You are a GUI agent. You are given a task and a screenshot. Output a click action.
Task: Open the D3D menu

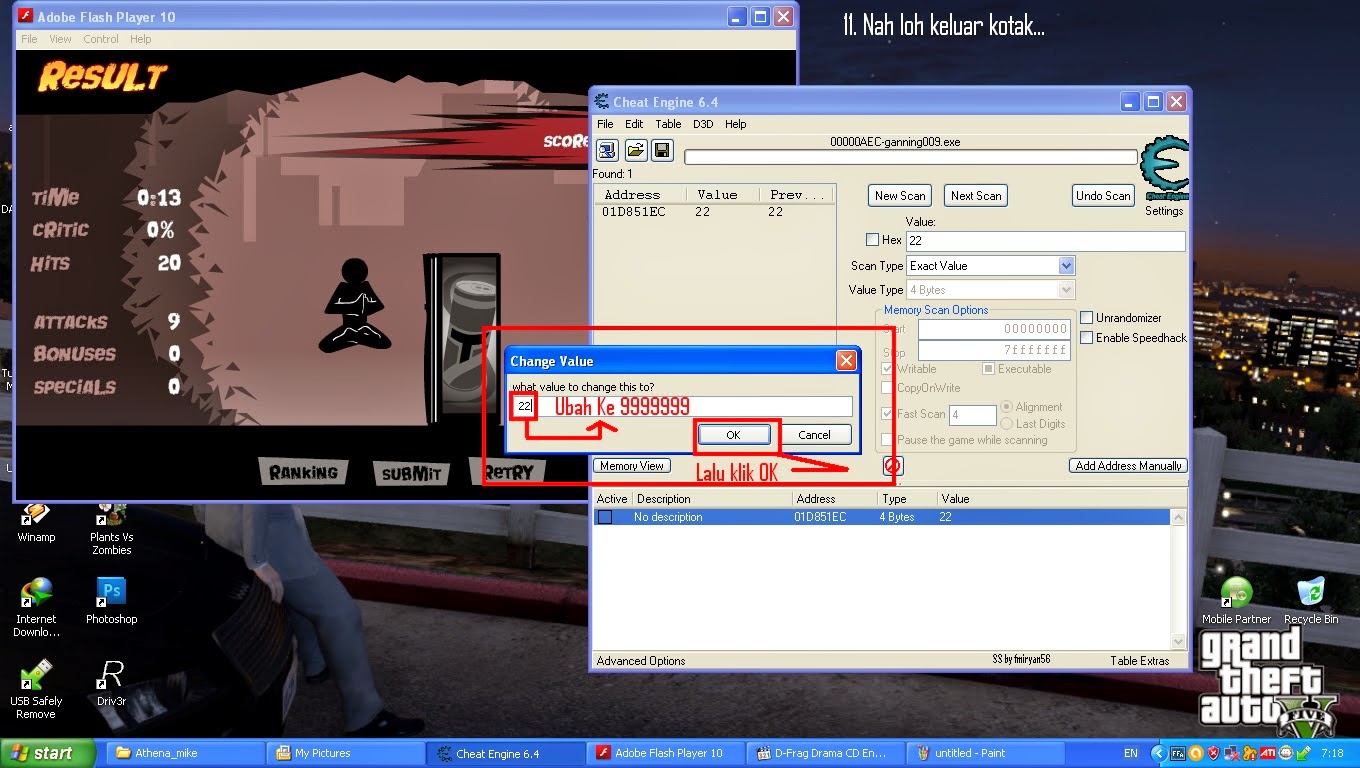pyautogui.click(x=703, y=124)
